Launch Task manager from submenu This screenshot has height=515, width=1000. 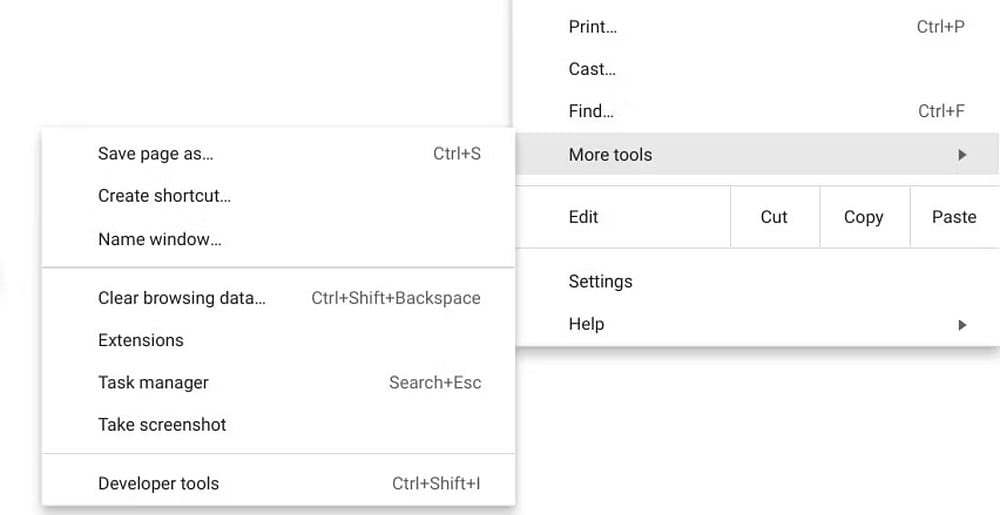pyautogui.click(x=278, y=382)
